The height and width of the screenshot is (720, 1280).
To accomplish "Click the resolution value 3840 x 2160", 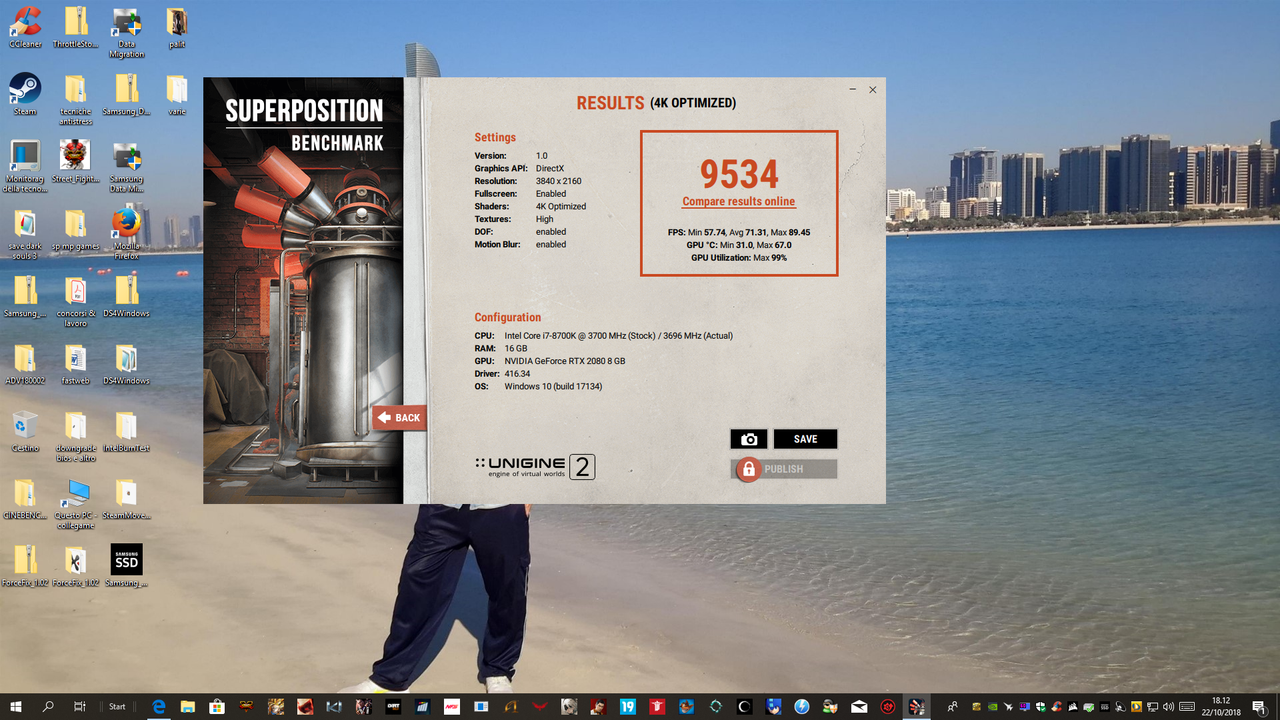I will click(558, 181).
